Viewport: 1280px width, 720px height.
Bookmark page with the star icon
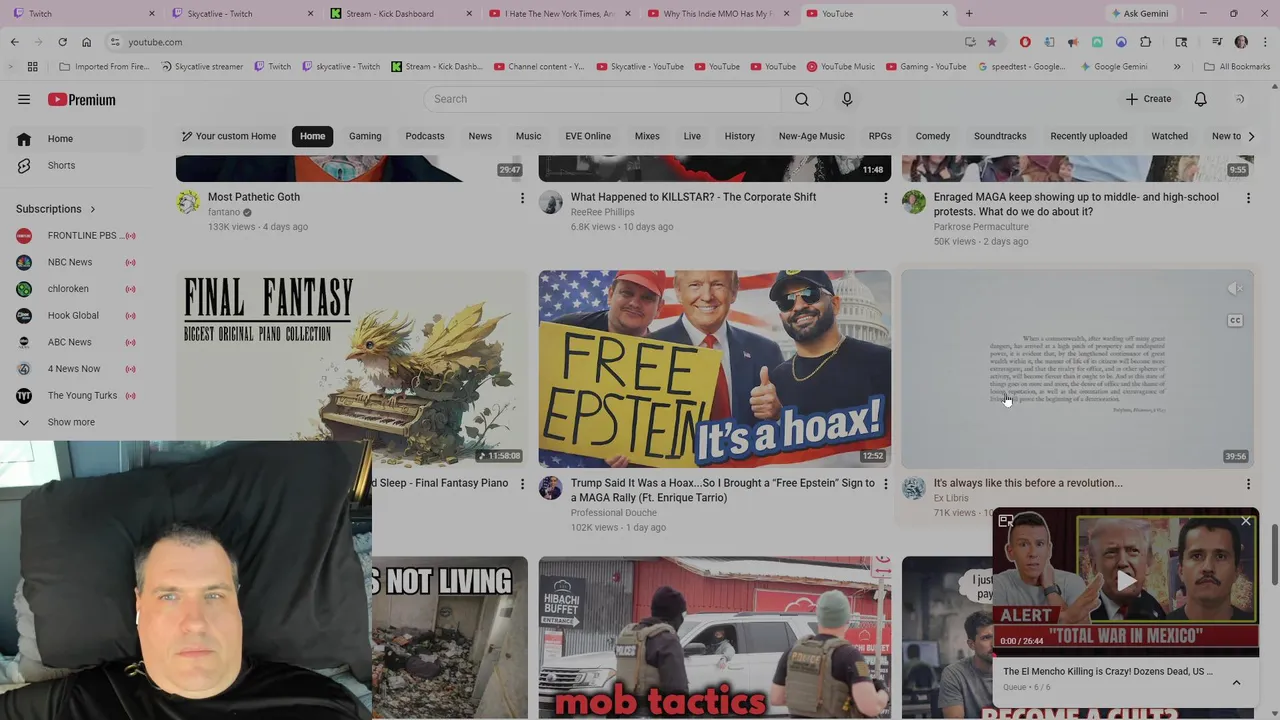click(x=992, y=42)
